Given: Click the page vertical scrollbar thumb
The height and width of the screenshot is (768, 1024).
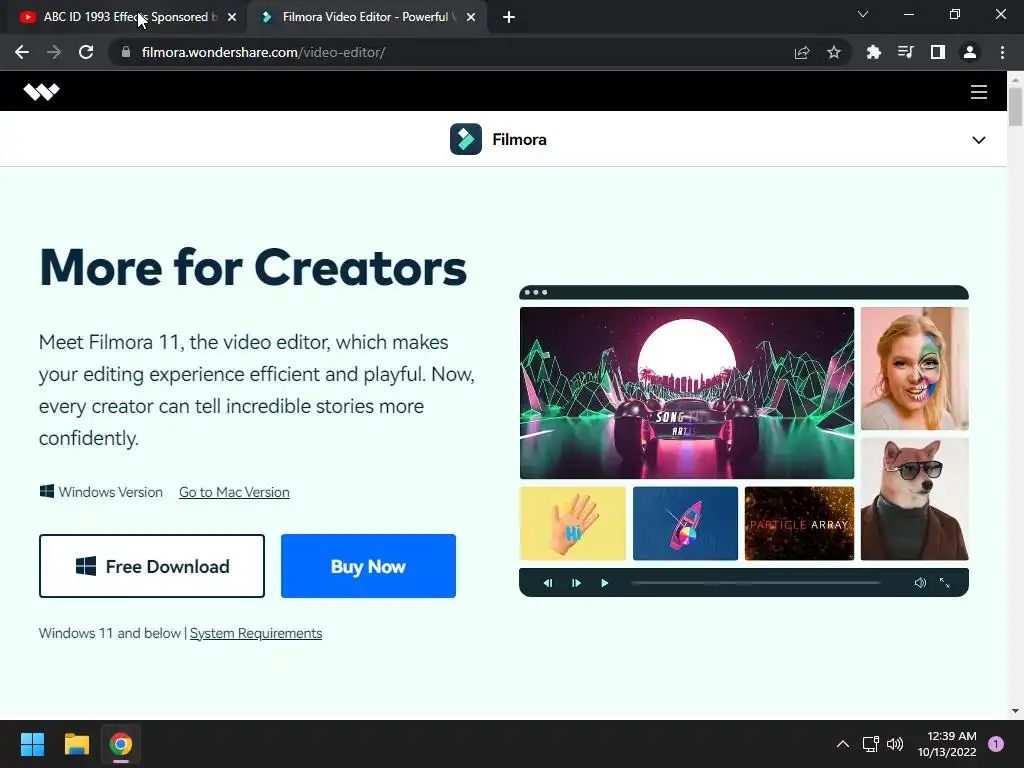Looking at the screenshot, I should 1015,106.
